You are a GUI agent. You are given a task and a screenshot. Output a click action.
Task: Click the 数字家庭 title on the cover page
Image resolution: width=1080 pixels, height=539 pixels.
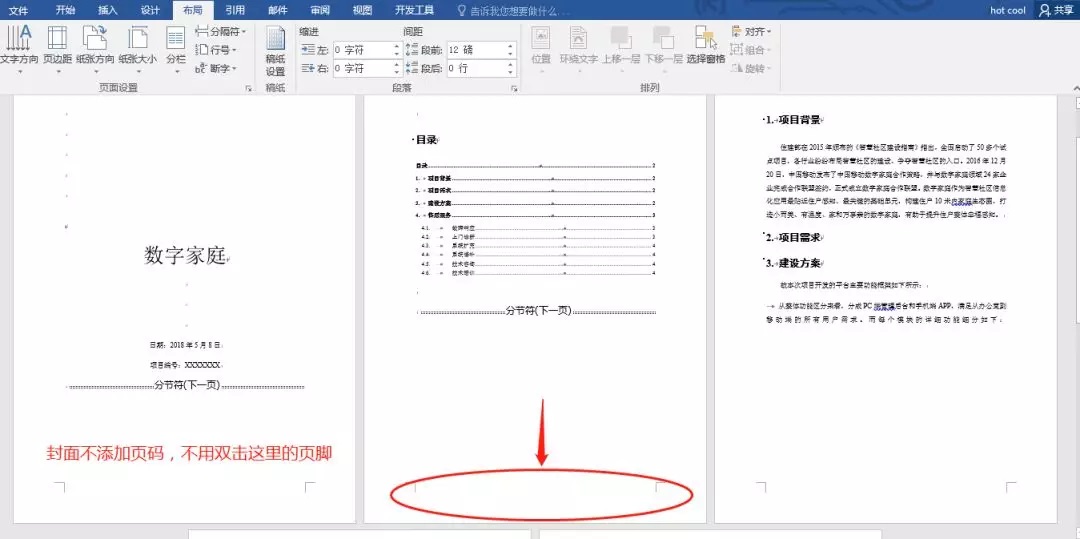click(x=184, y=255)
